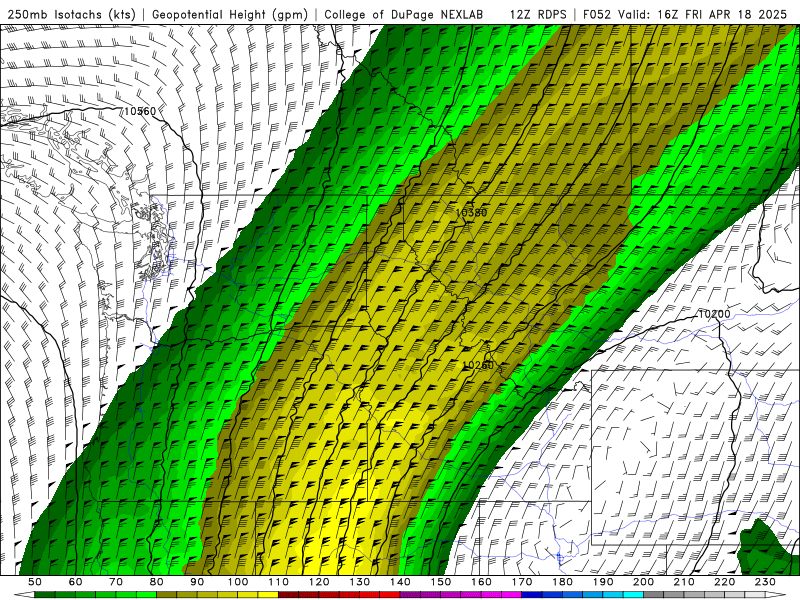Click the 10200 height contour label
This screenshot has width=800, height=600.
[714, 314]
